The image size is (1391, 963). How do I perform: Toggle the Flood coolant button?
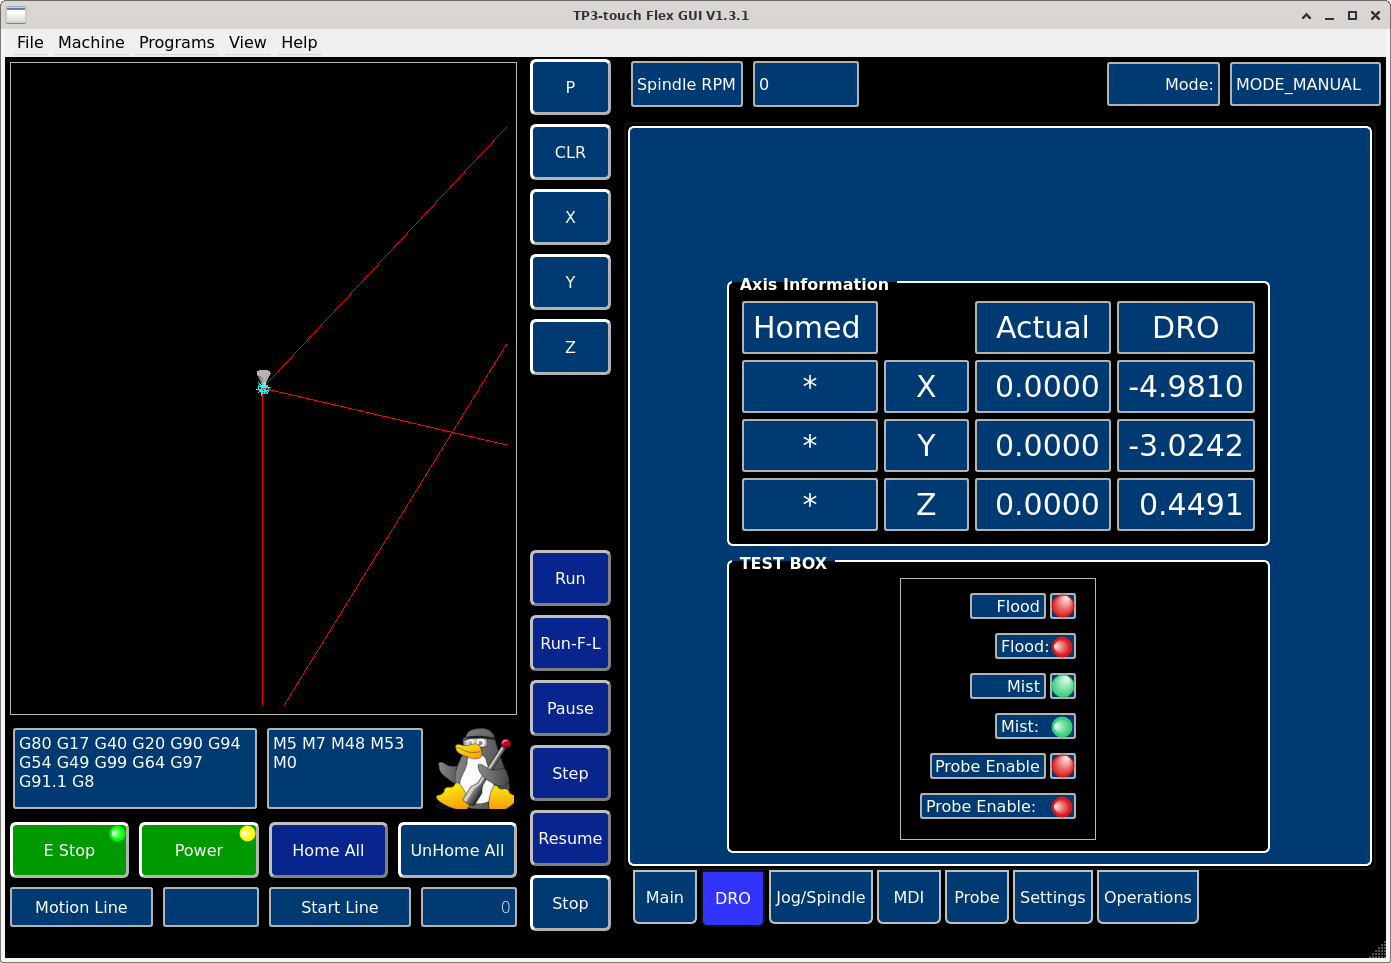click(1008, 606)
